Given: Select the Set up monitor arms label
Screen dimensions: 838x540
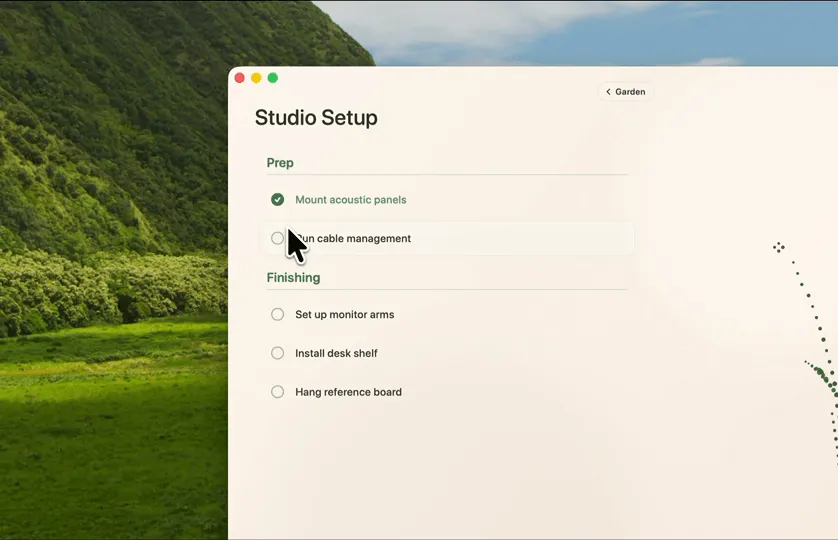Looking at the screenshot, I should 345,314.
